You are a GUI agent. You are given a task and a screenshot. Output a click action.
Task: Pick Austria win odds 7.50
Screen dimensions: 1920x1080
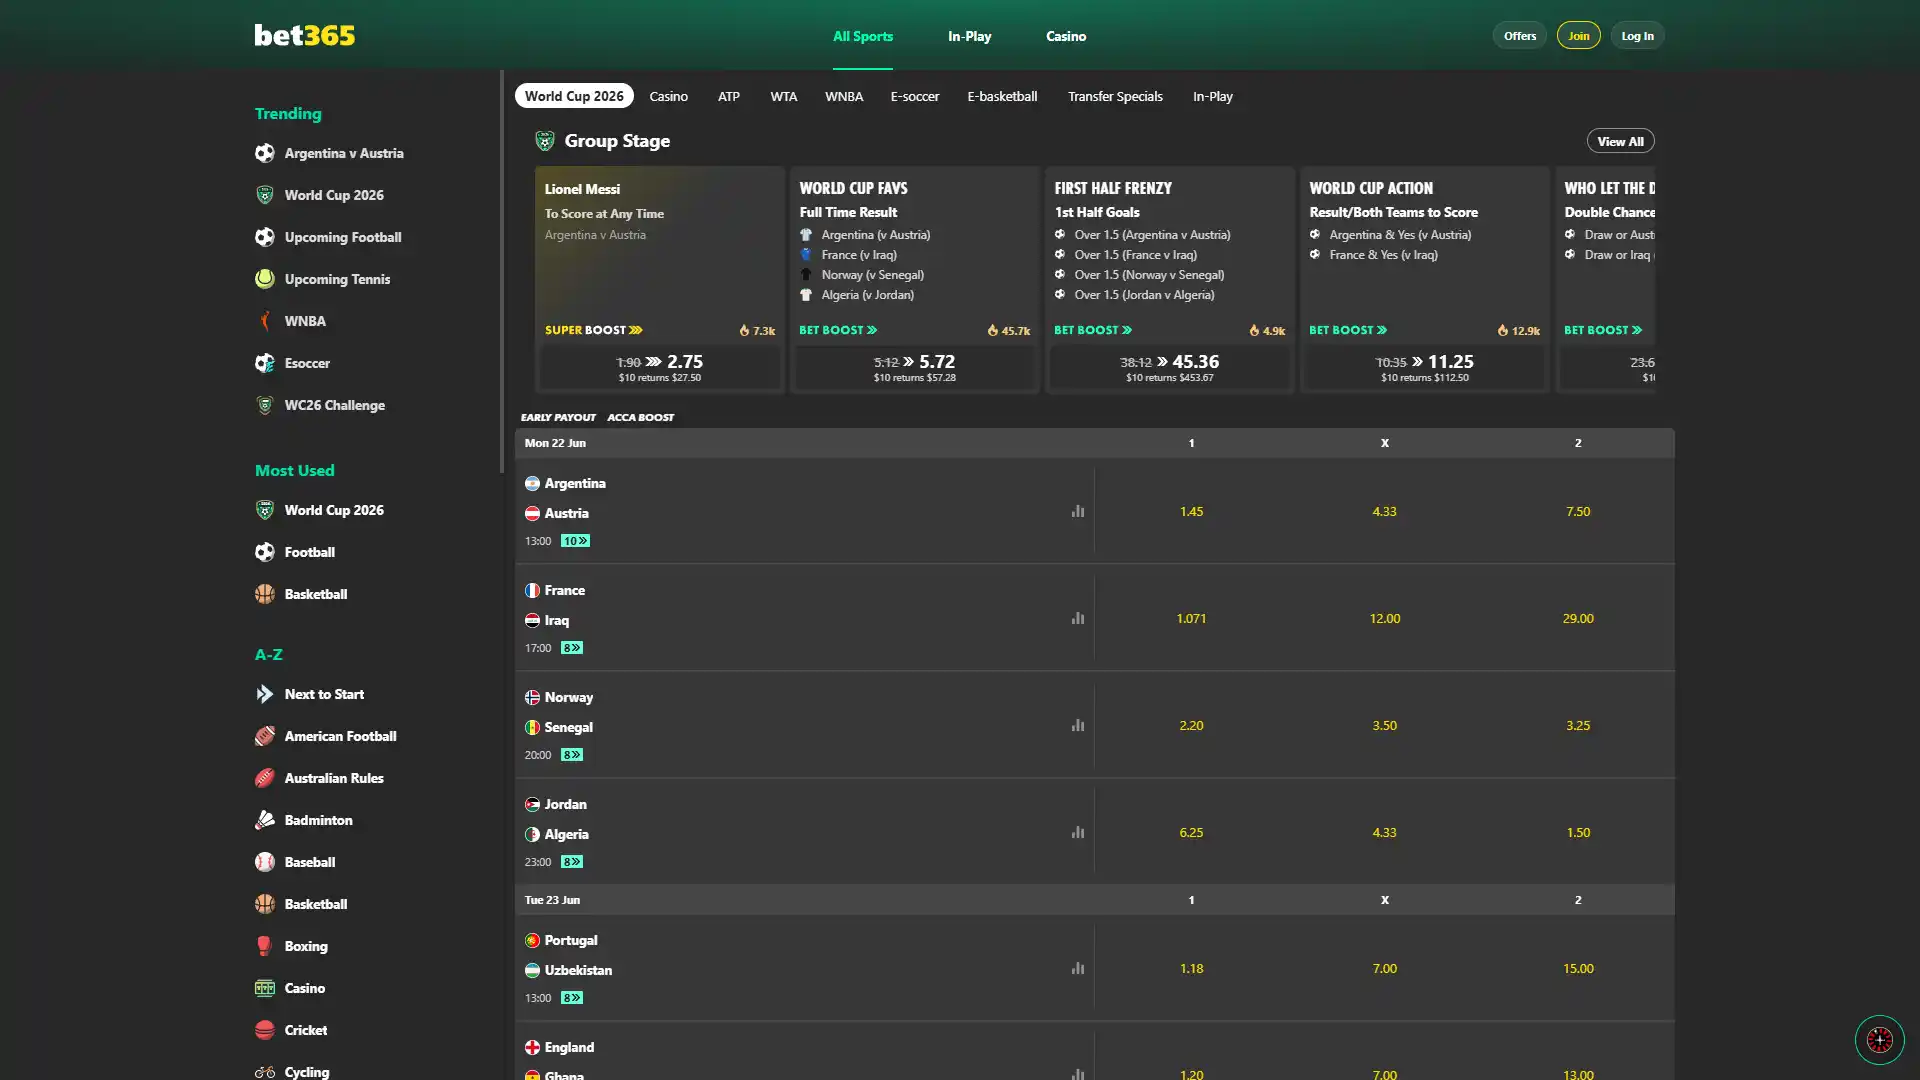pos(1578,511)
